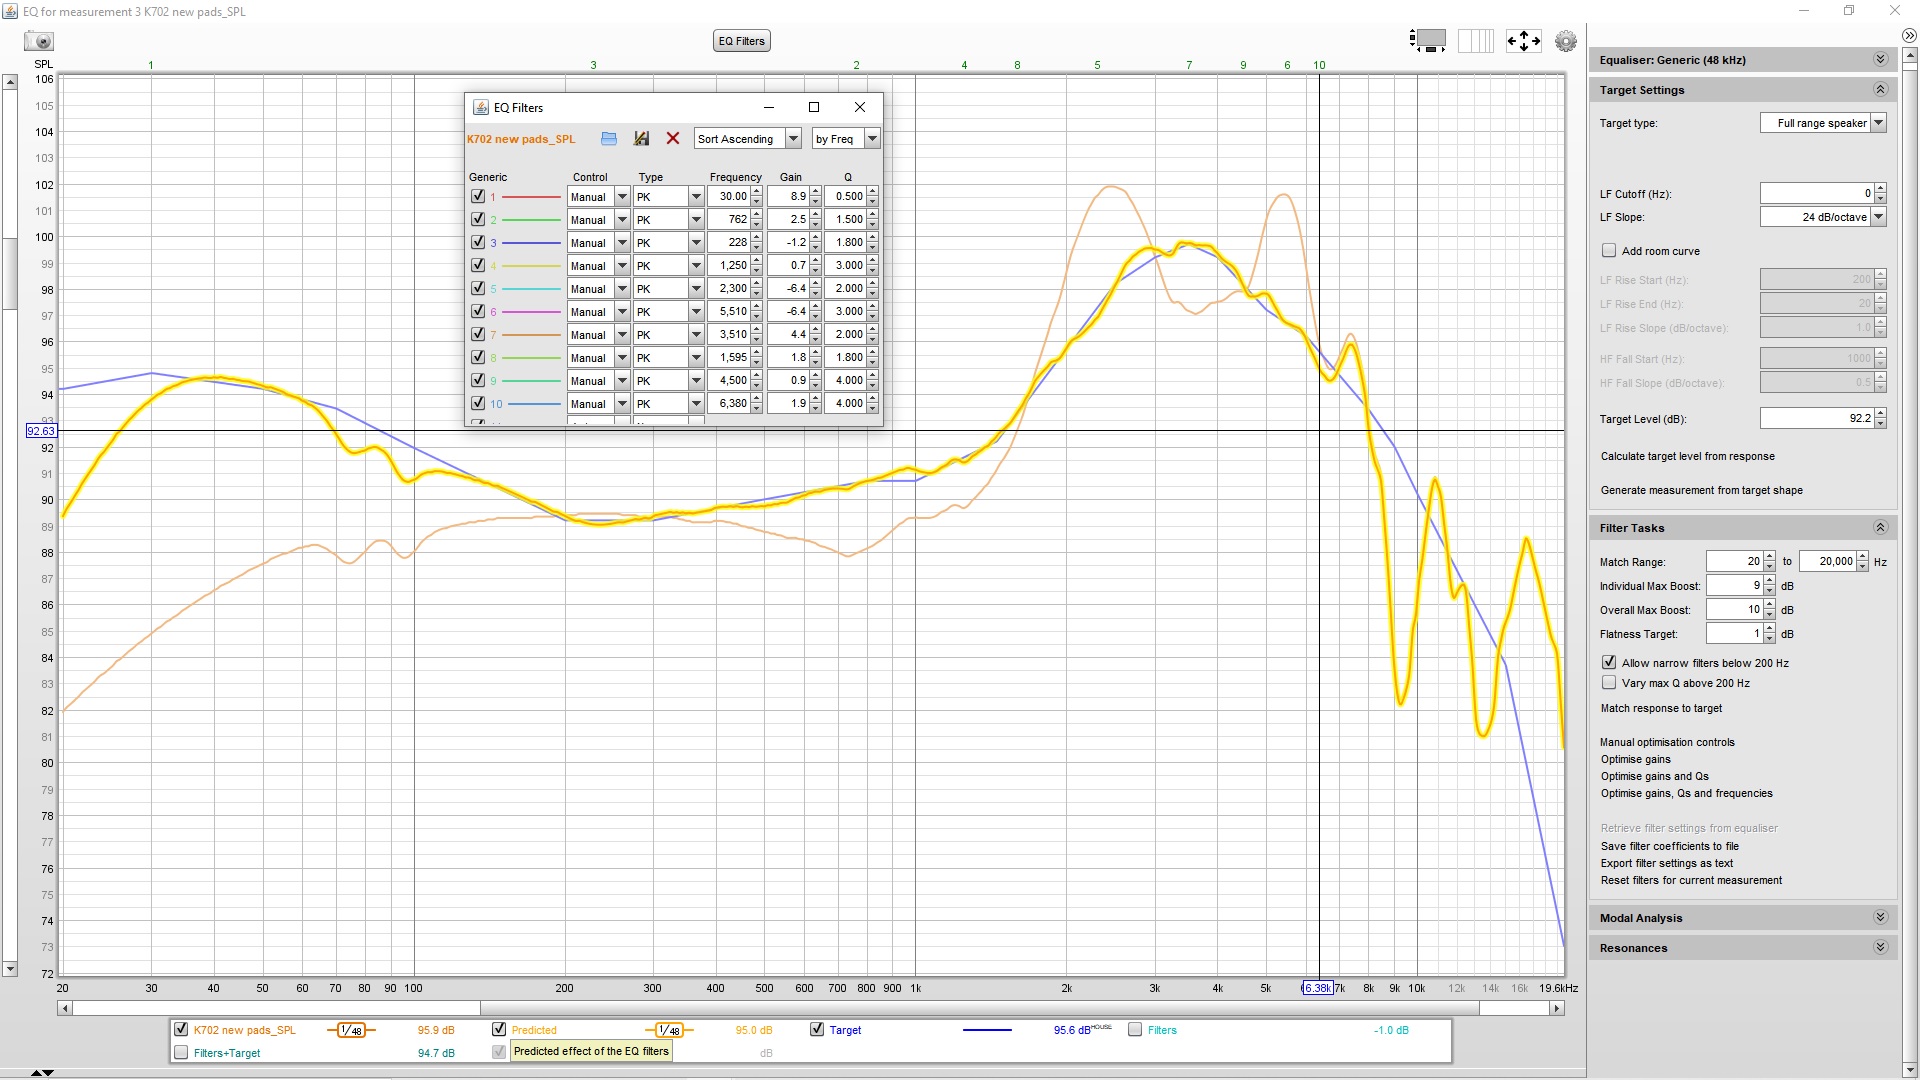Disable filter 3 checkbox
The width and height of the screenshot is (1920, 1080).
coord(478,242)
